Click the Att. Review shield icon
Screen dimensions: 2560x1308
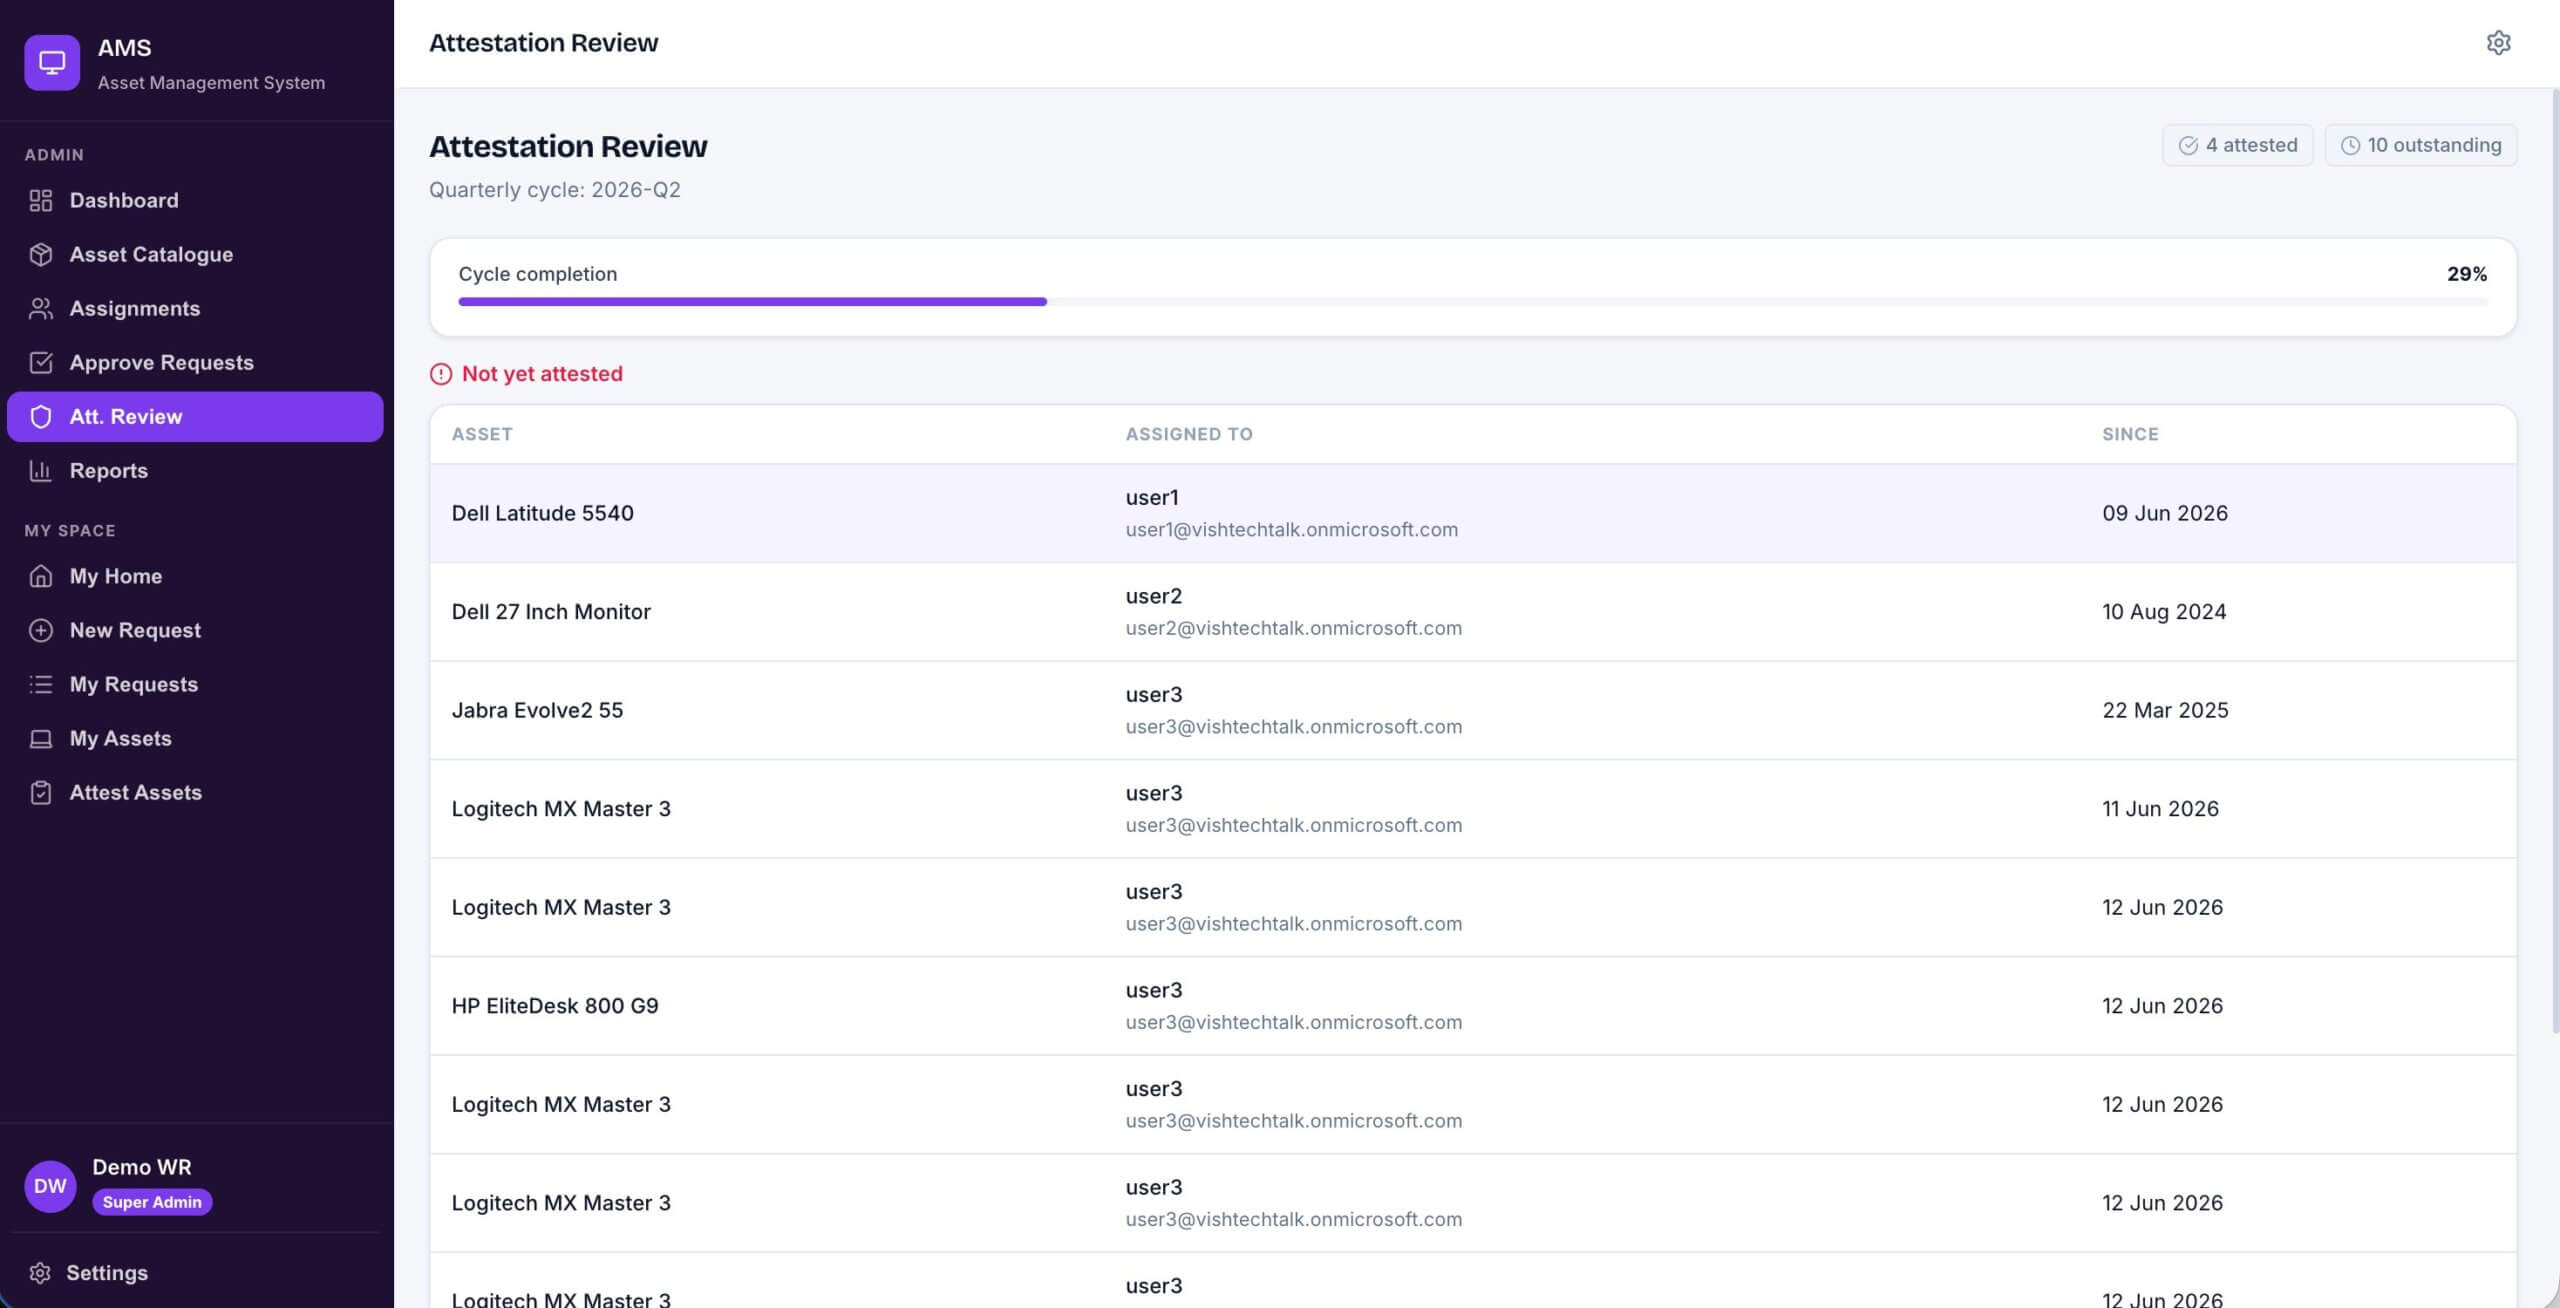[x=41, y=416]
